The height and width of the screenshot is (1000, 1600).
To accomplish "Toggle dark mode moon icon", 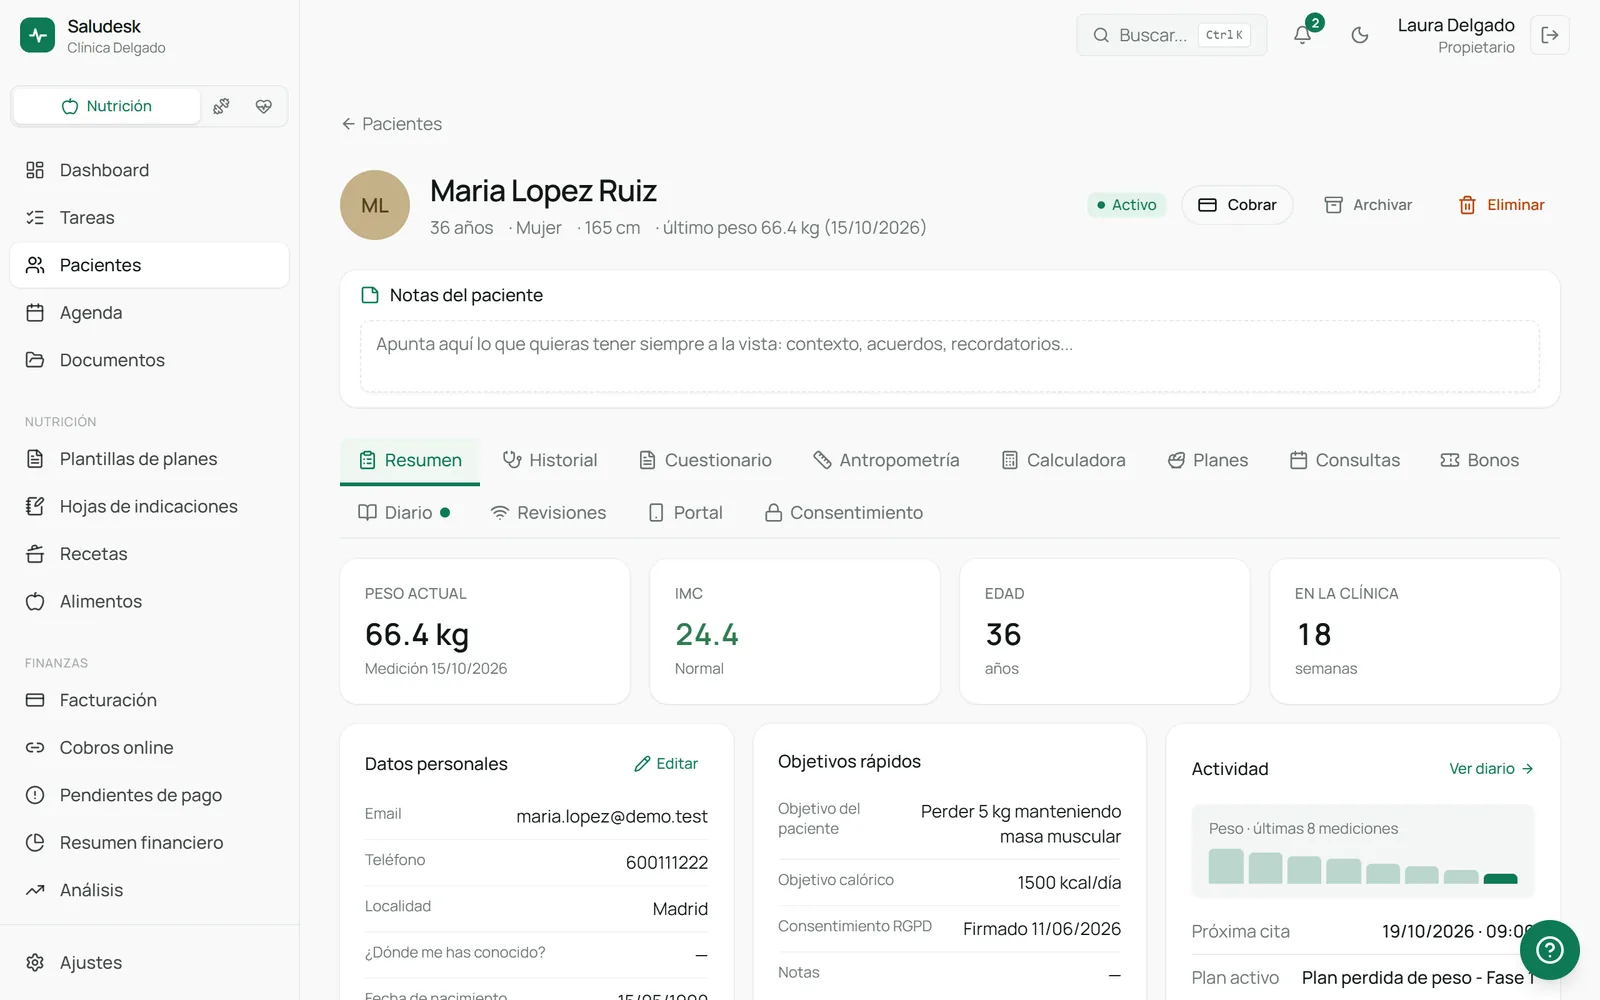I will [1359, 35].
